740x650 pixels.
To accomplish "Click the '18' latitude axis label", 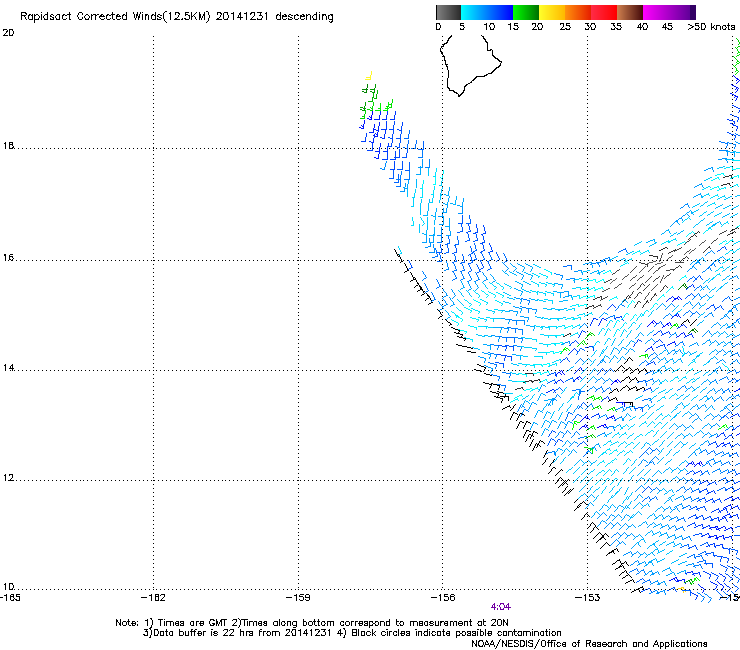I will tap(8, 146).
